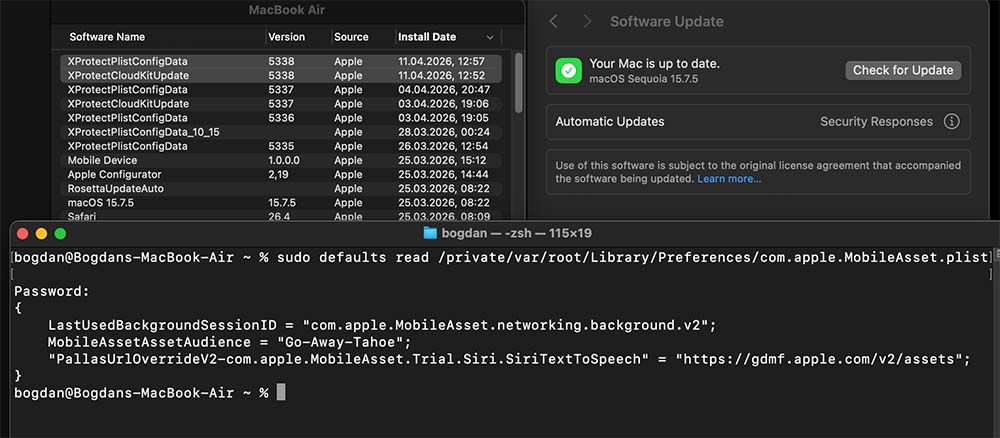
Task: Click the Terminal prompt cursor block
Action: (x=281, y=392)
